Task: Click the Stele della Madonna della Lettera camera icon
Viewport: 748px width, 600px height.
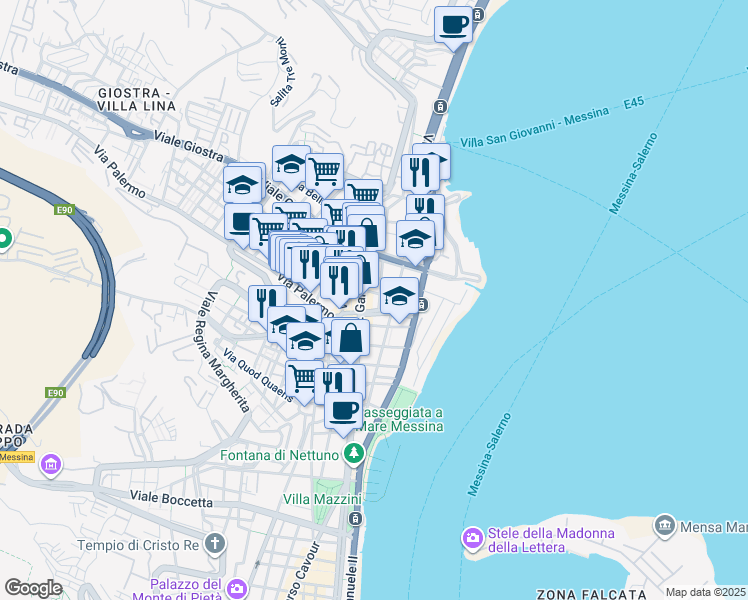Action: click(x=473, y=538)
